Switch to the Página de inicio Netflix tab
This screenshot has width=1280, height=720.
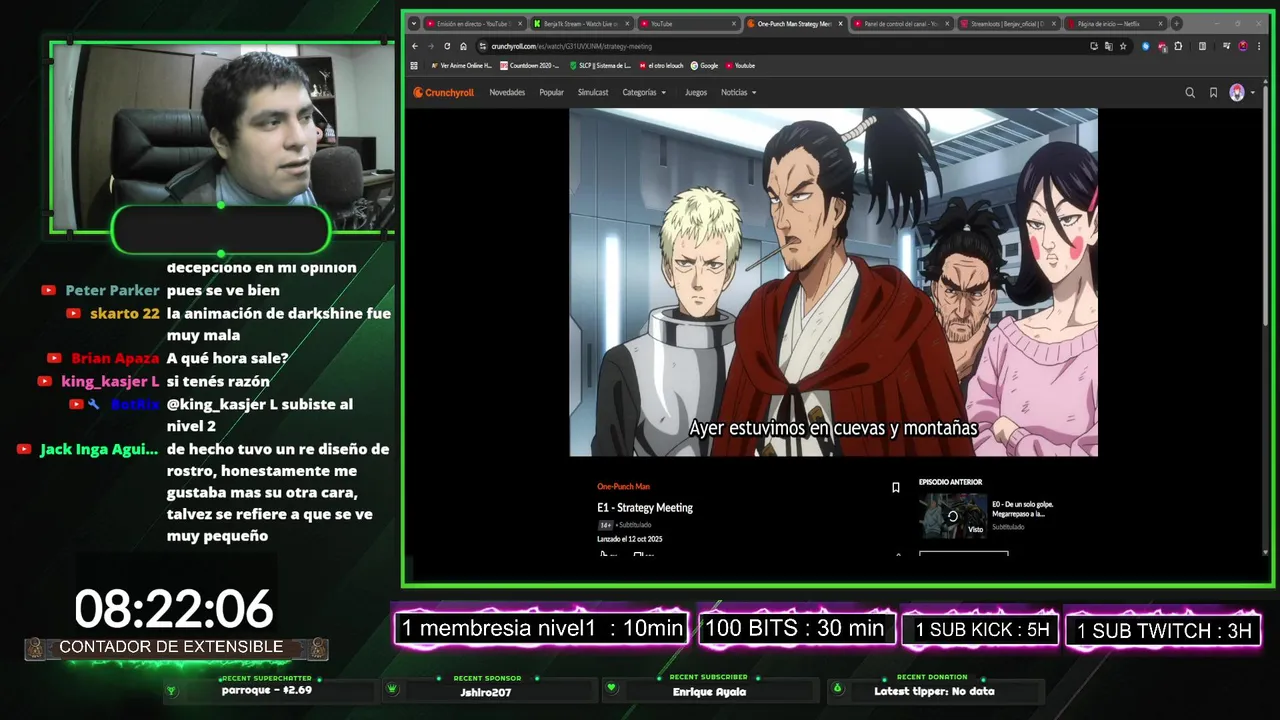coord(1115,23)
